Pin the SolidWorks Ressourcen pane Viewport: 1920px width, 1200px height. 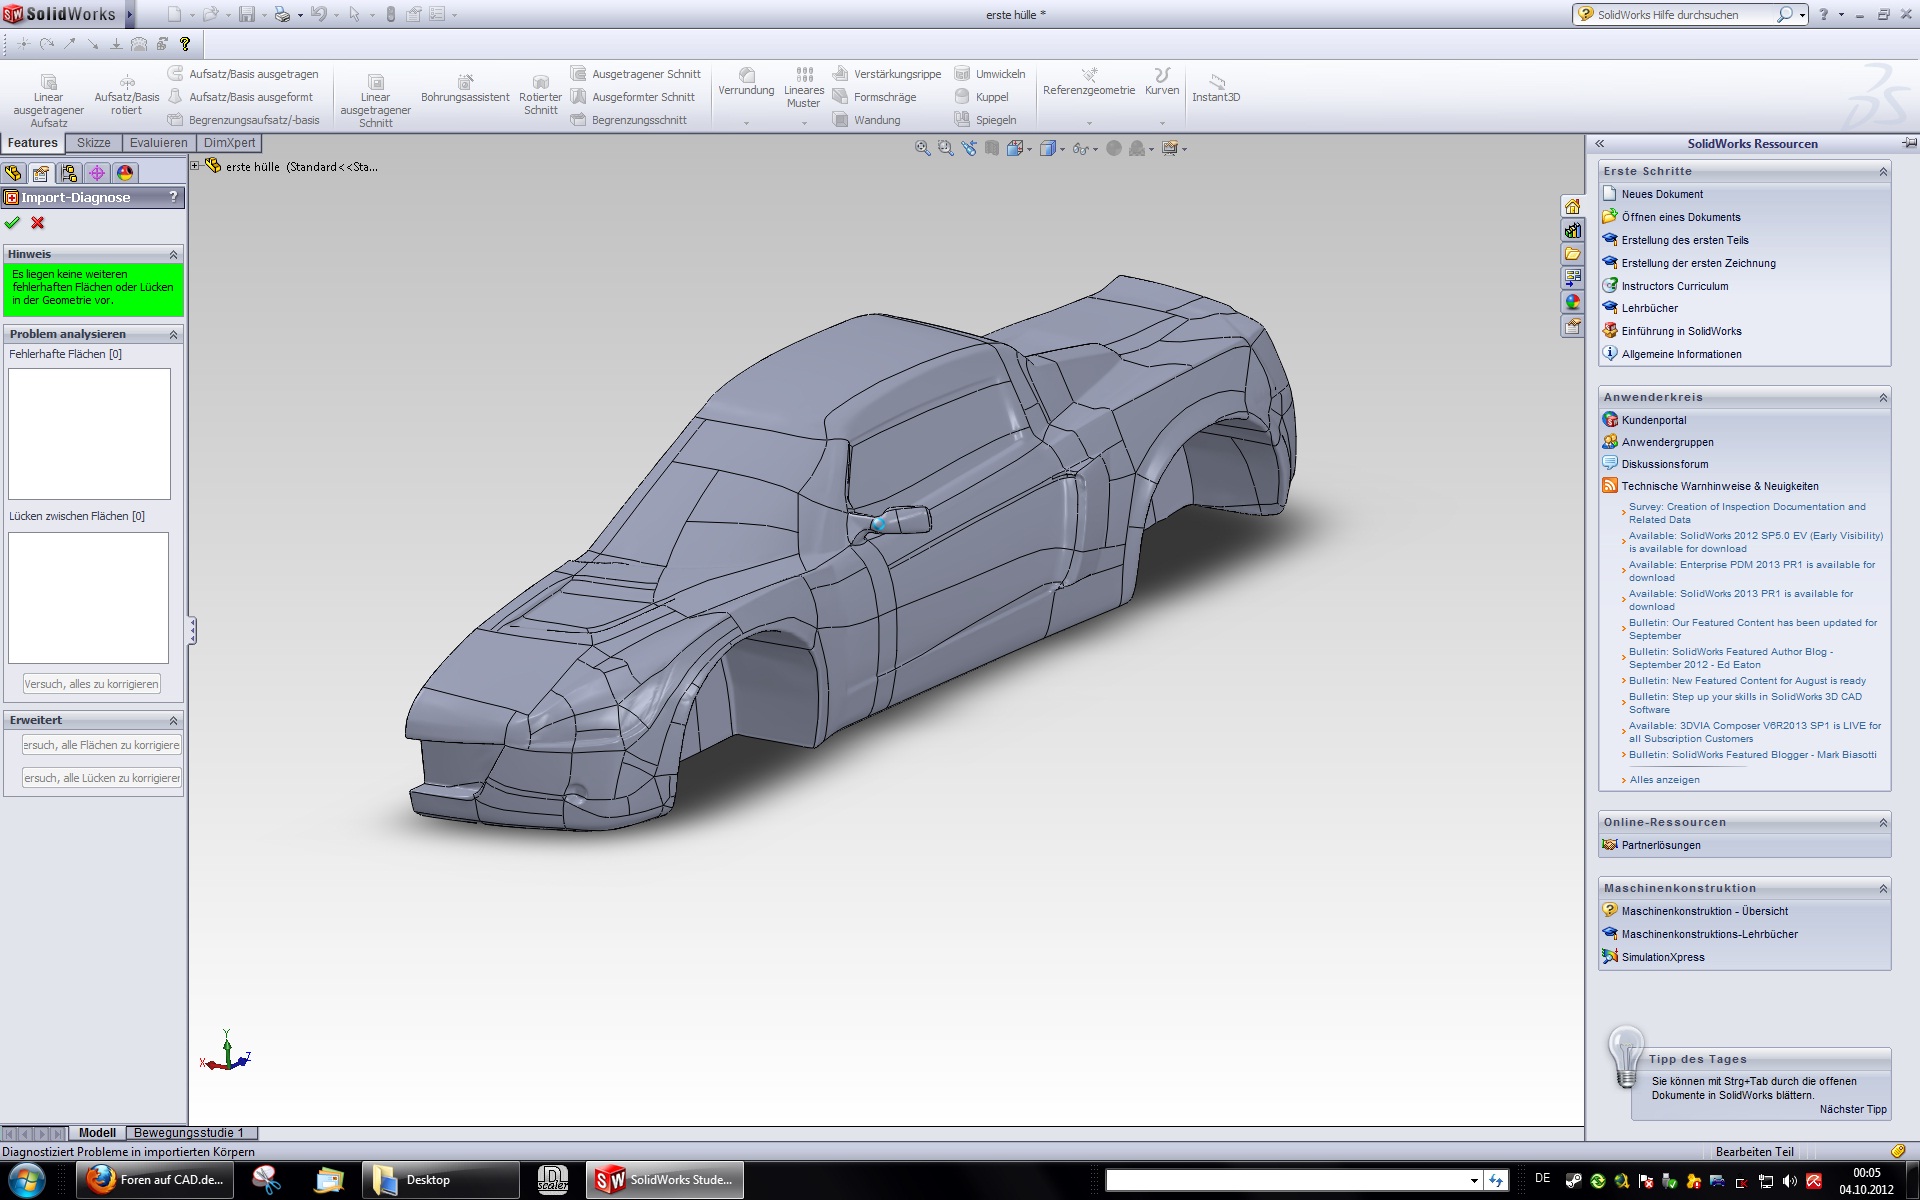1909,143
